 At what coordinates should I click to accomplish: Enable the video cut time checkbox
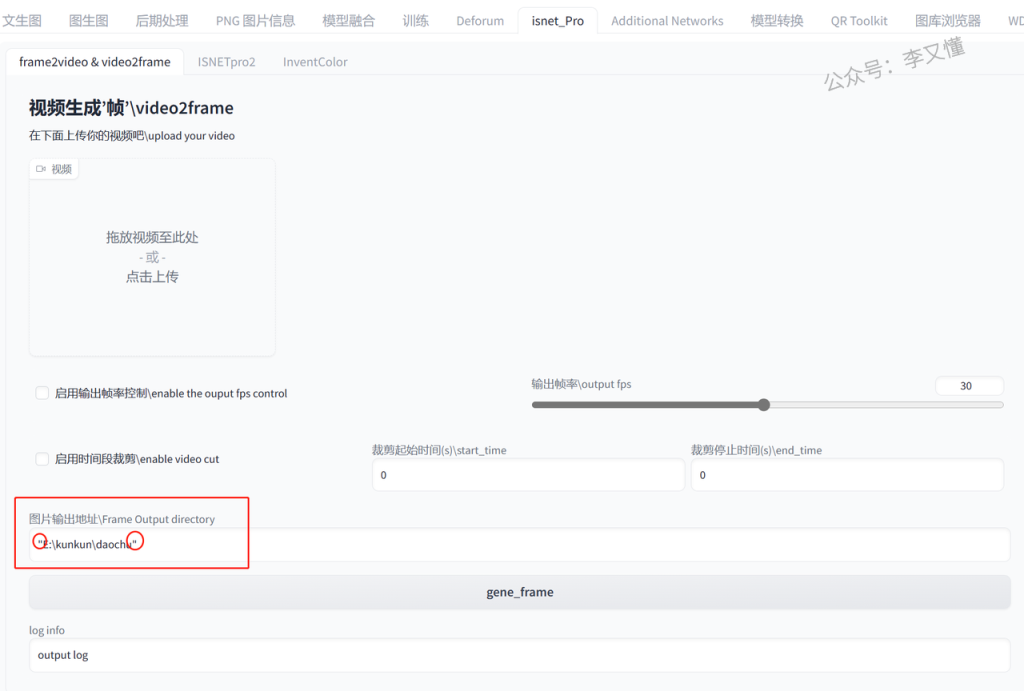(42, 459)
